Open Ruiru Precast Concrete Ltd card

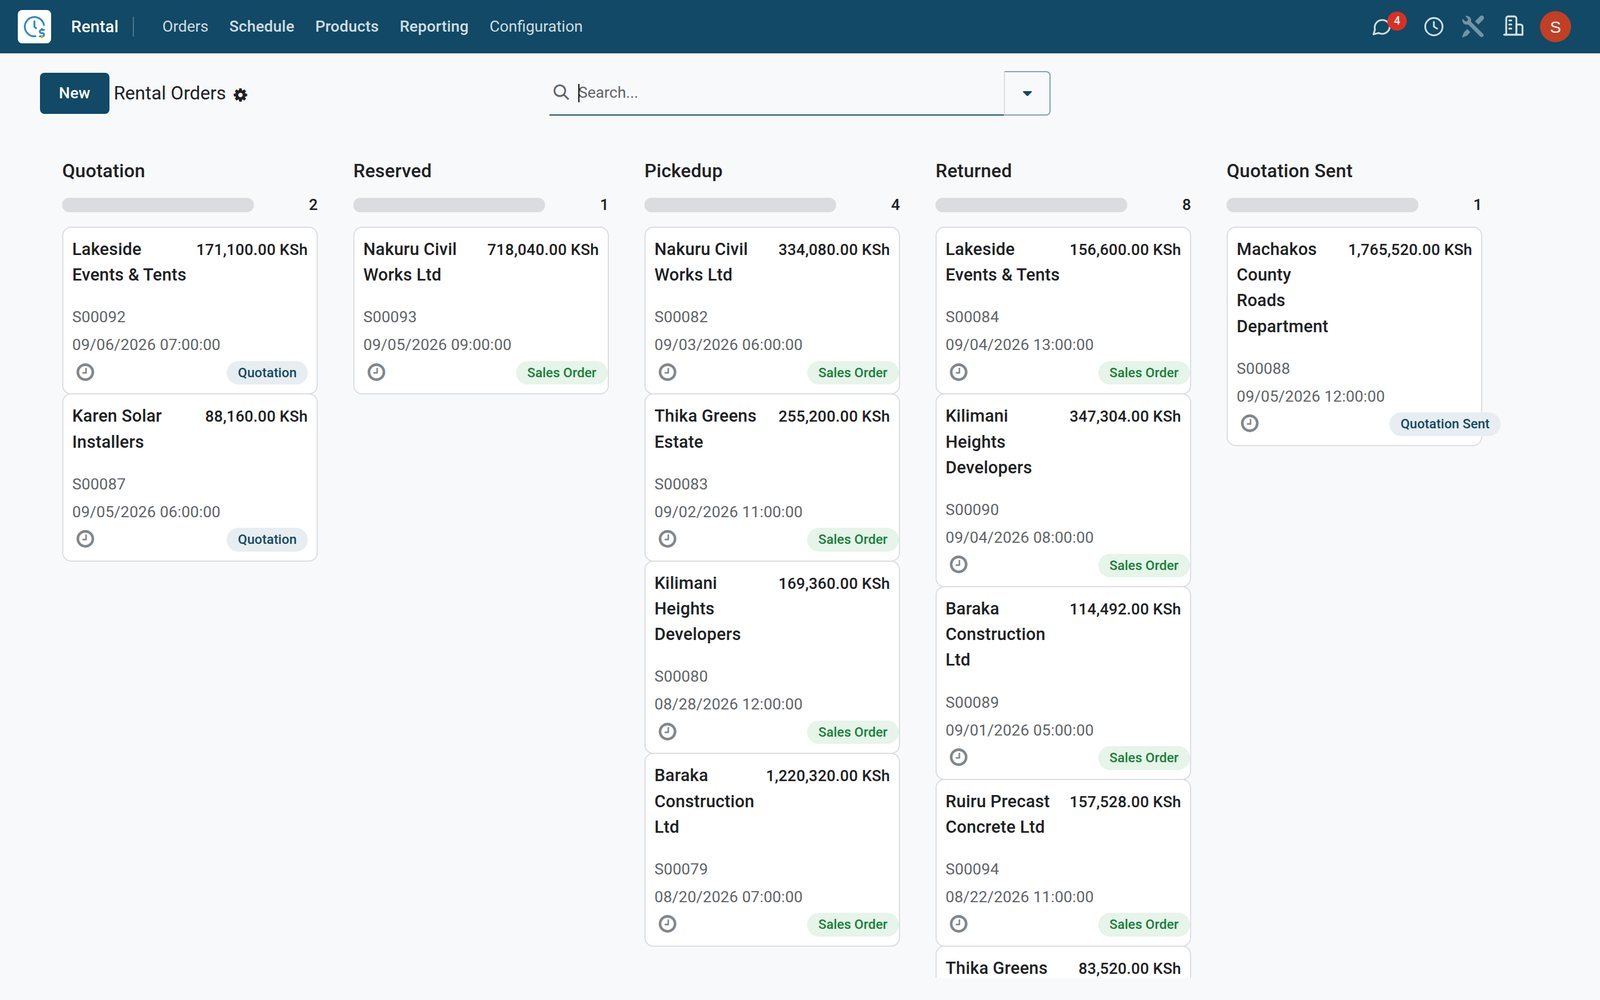pyautogui.click(x=1063, y=863)
